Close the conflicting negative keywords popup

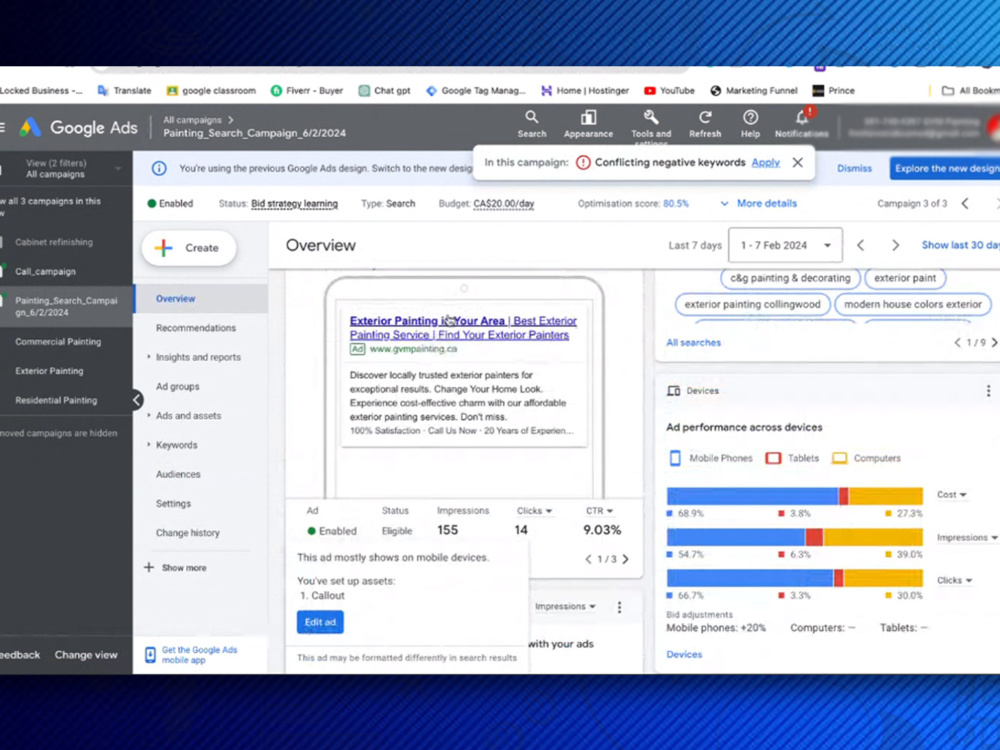pyautogui.click(x=797, y=163)
